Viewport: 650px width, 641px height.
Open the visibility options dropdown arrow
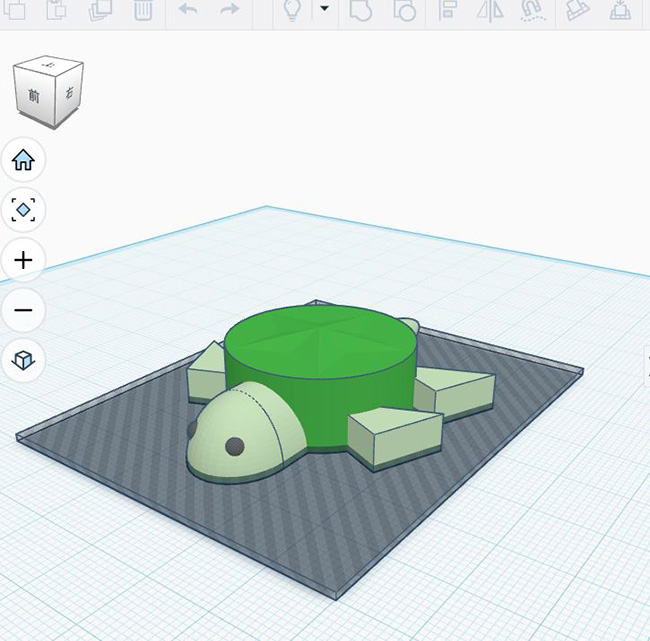(x=325, y=8)
